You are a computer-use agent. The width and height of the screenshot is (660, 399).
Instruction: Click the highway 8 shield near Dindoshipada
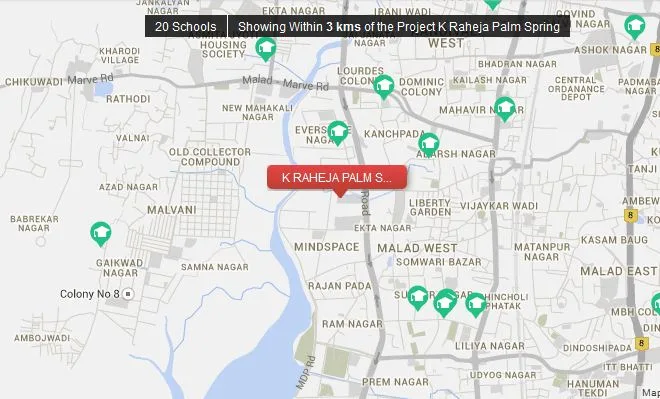(641, 343)
